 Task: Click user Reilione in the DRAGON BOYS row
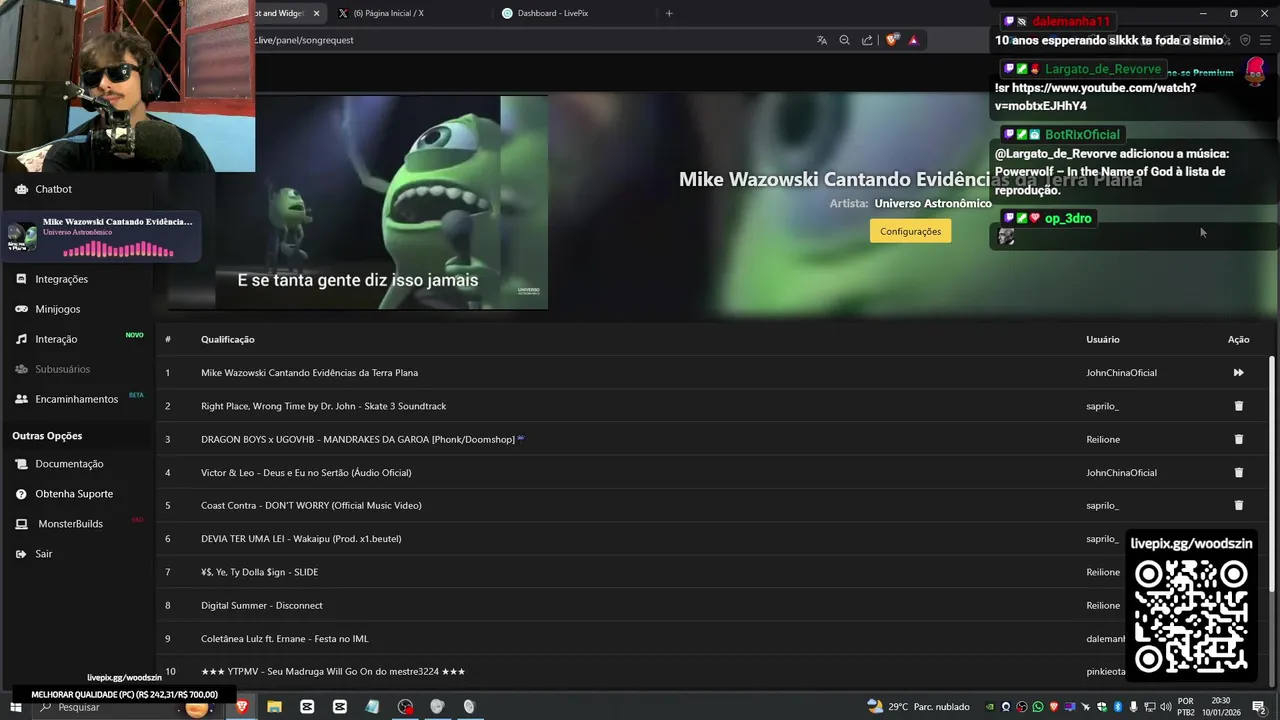(x=1103, y=439)
